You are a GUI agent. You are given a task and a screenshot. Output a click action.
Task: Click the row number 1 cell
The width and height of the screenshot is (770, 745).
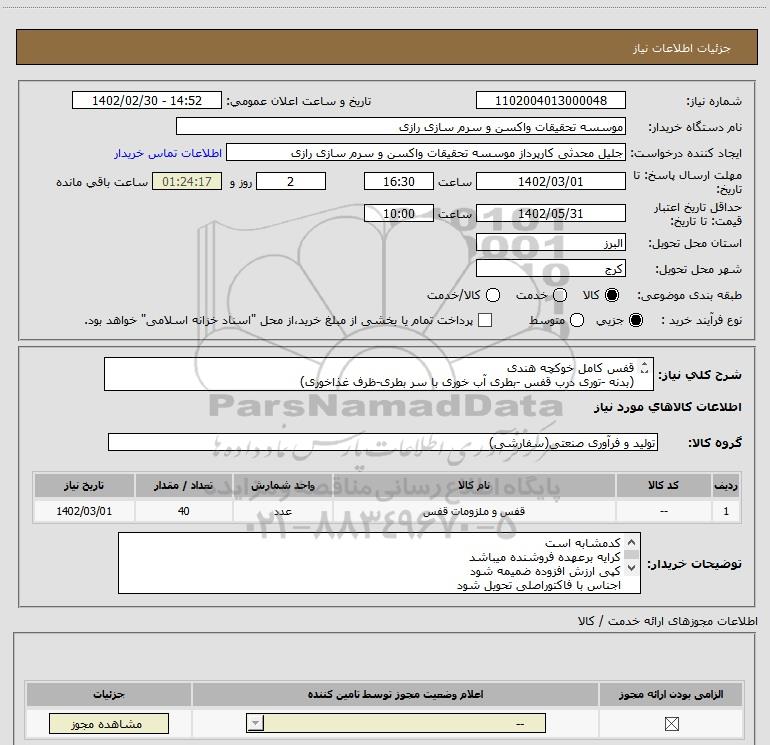pos(726,511)
